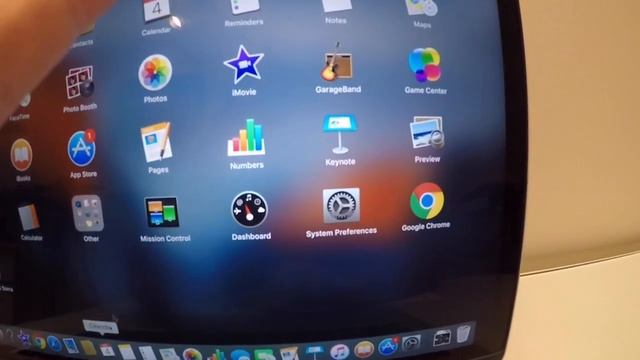Open System Preferences in the Dock
Viewport: 640px width, 360px height.
[x=411, y=344]
